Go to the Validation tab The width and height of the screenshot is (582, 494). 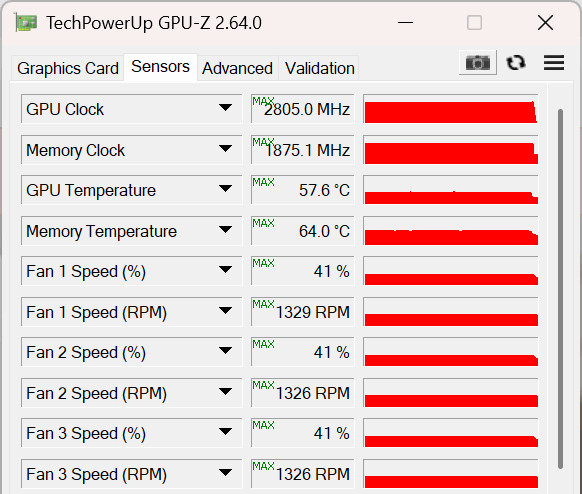point(320,68)
